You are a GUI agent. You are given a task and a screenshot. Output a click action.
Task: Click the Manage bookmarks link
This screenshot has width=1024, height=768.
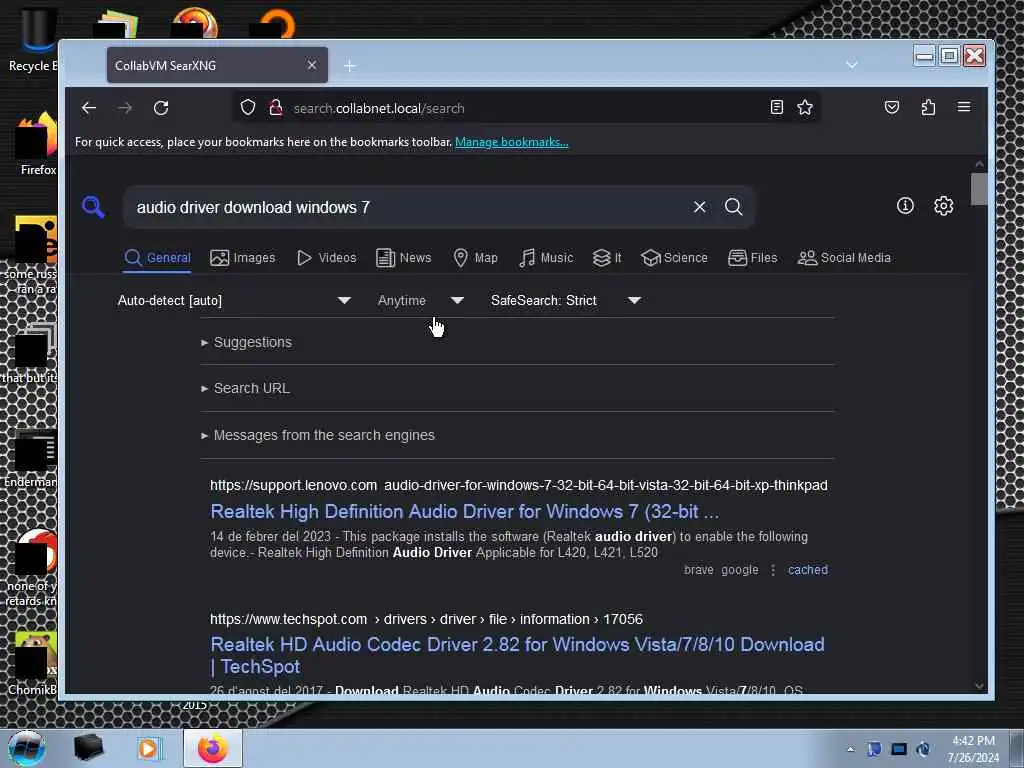511,142
